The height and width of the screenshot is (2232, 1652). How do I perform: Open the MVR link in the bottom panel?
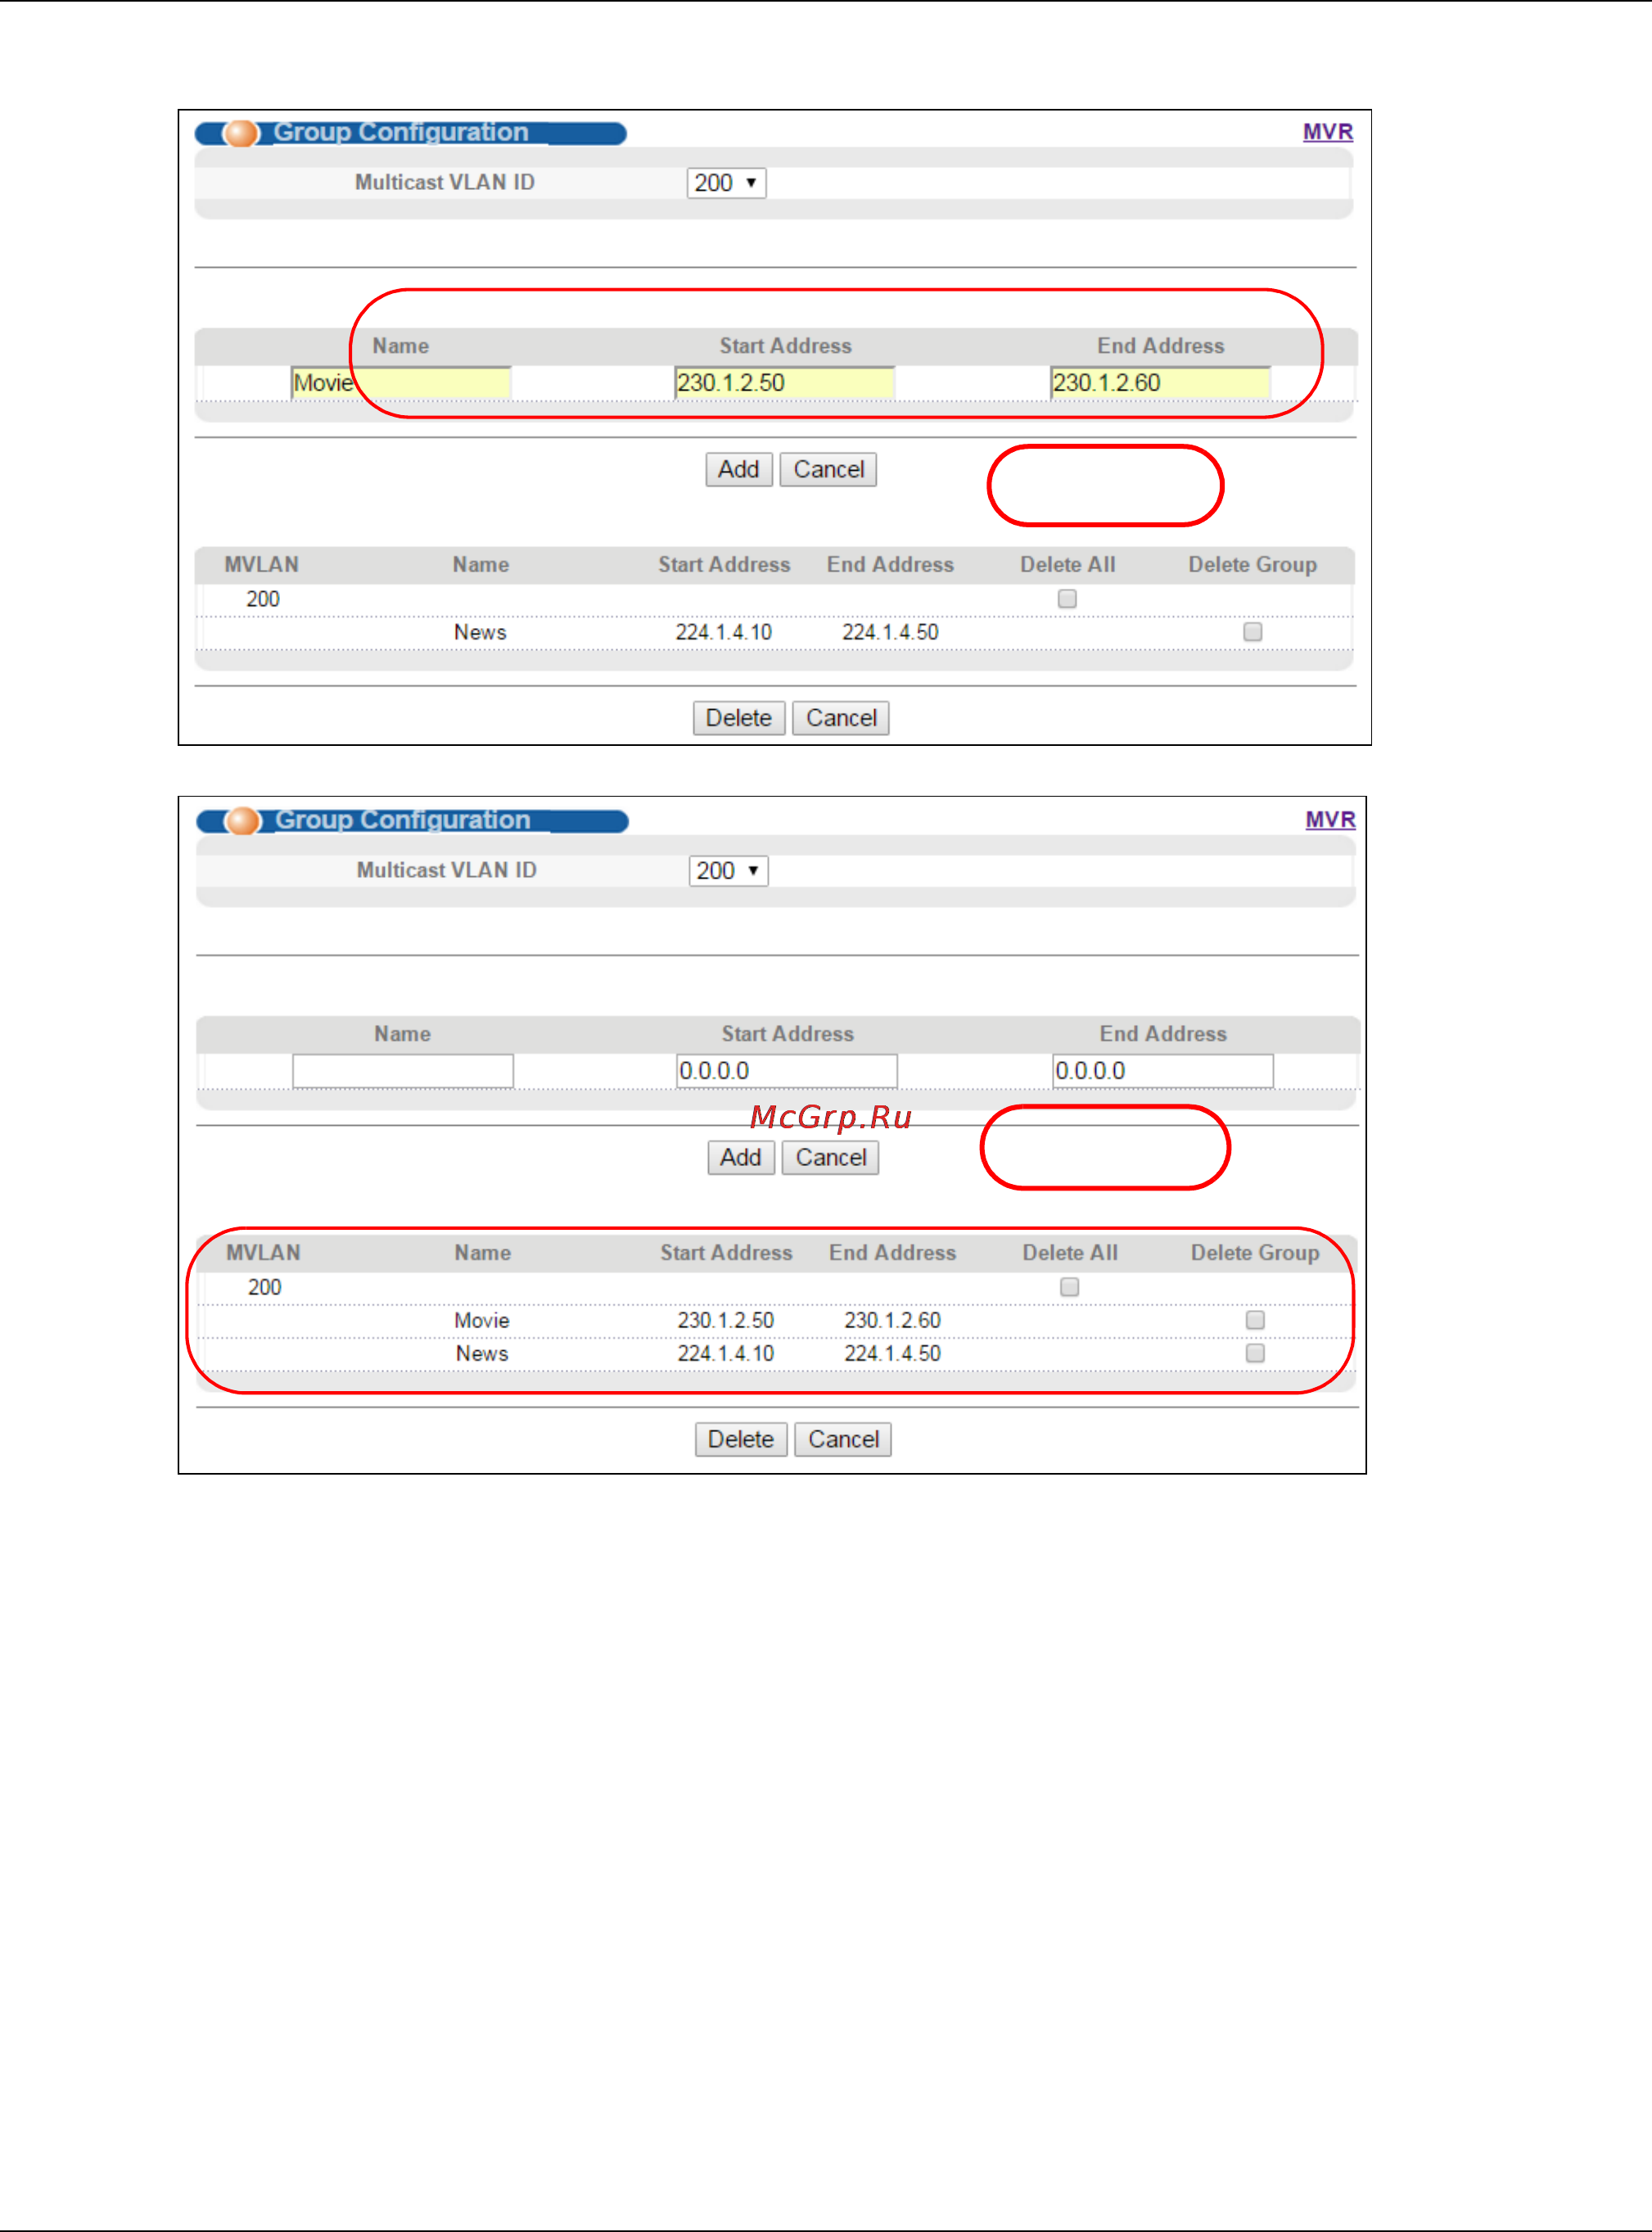pos(1330,819)
